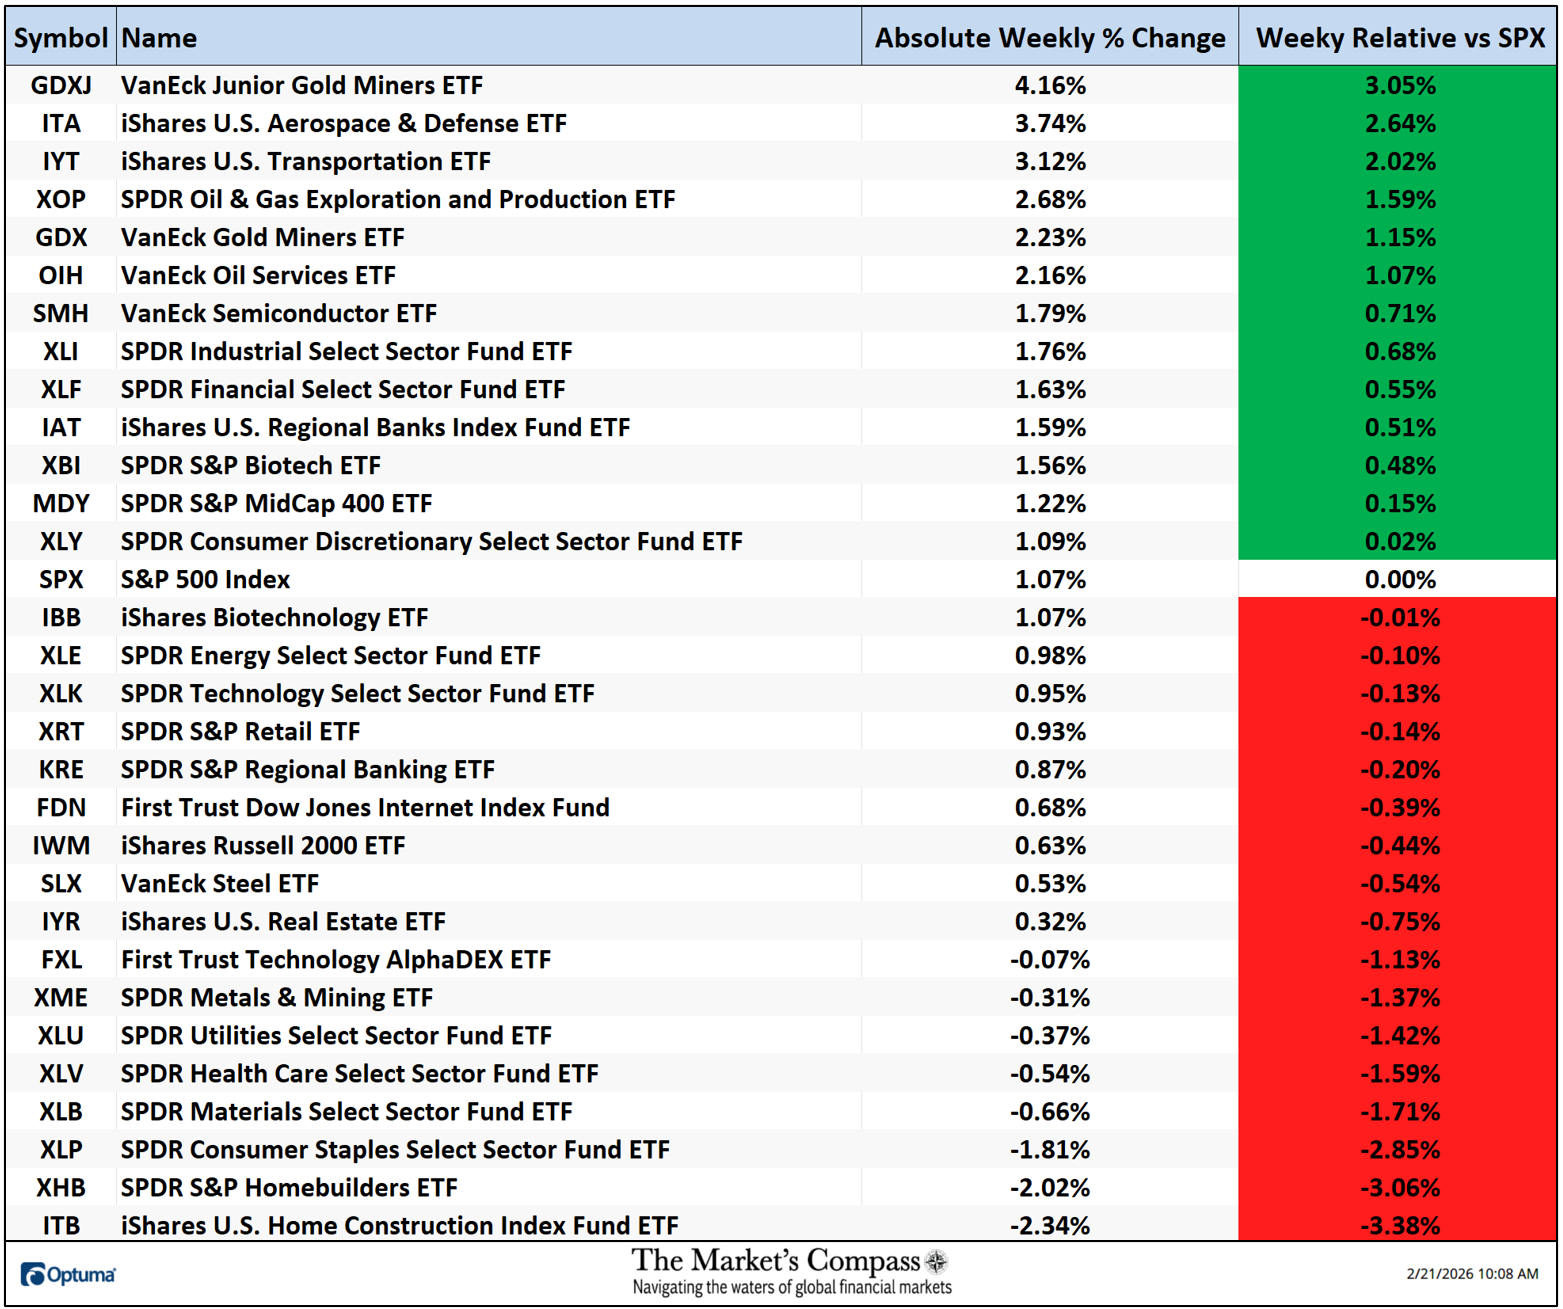Click the 0.00% relative value cell
Viewport: 1563px width, 1309px height.
[x=1400, y=579]
